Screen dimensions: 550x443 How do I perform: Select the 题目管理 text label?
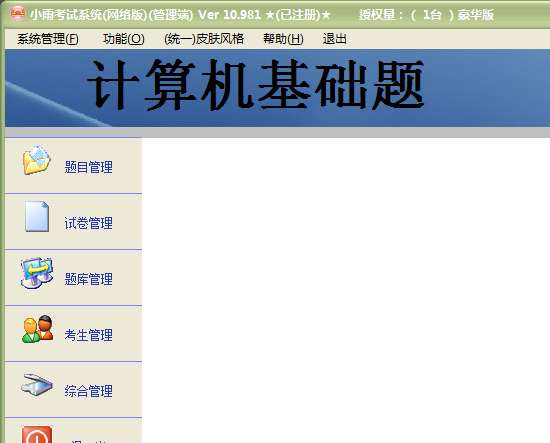[89, 167]
